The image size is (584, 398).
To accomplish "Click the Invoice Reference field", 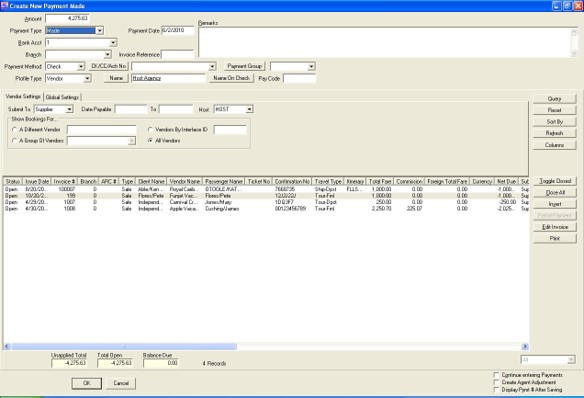I will click(x=177, y=55).
